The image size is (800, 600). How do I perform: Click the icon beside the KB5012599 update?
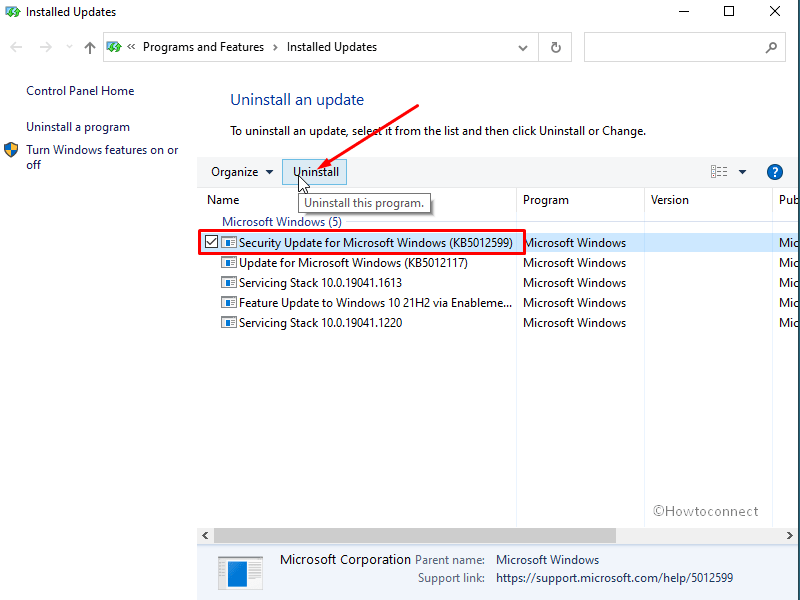click(x=229, y=242)
